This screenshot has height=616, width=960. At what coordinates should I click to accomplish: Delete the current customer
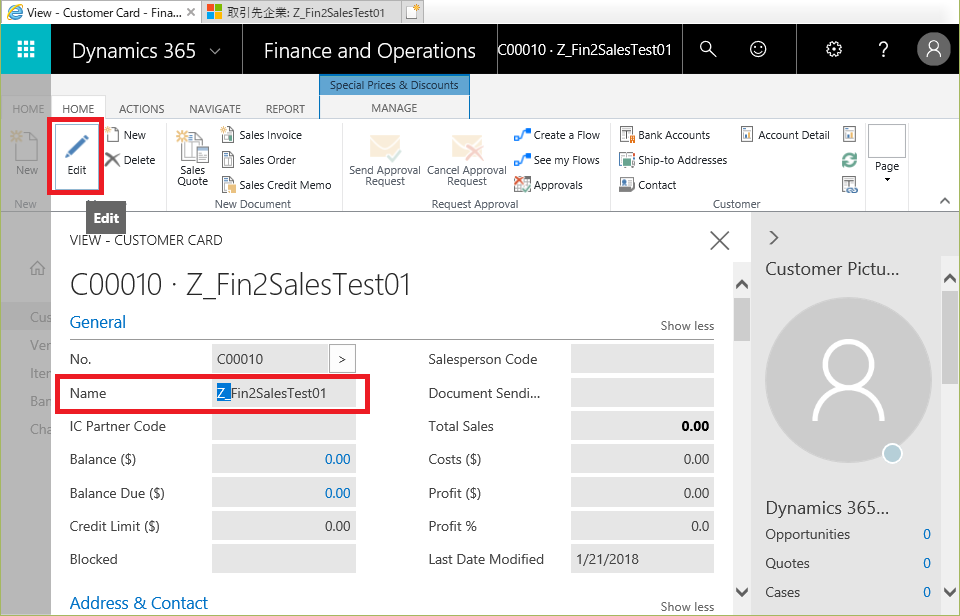point(130,160)
